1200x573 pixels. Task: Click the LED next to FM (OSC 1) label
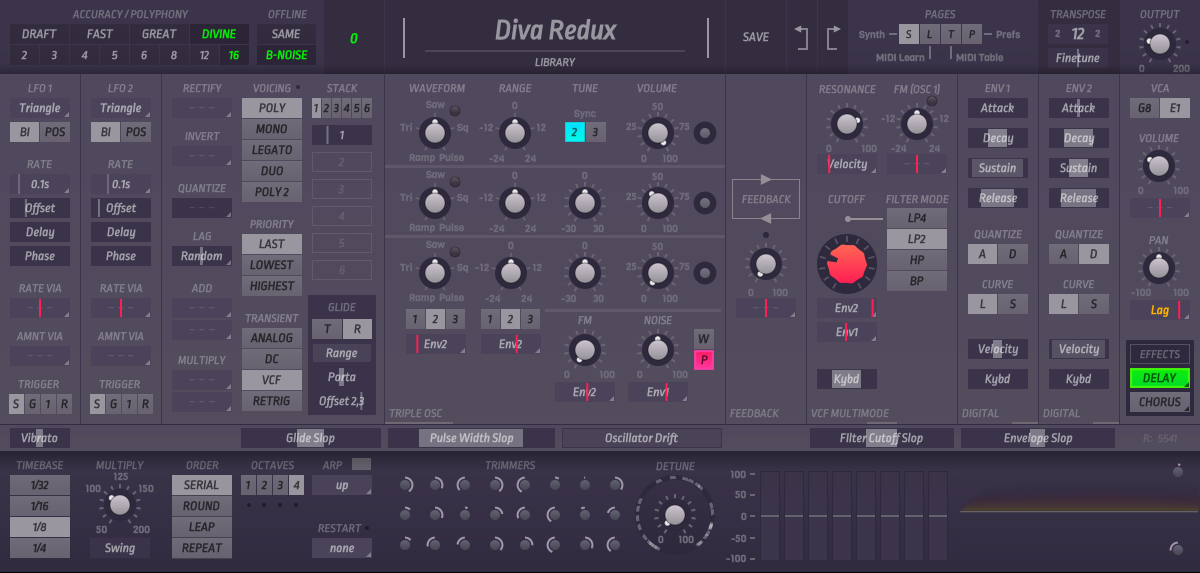(x=933, y=101)
